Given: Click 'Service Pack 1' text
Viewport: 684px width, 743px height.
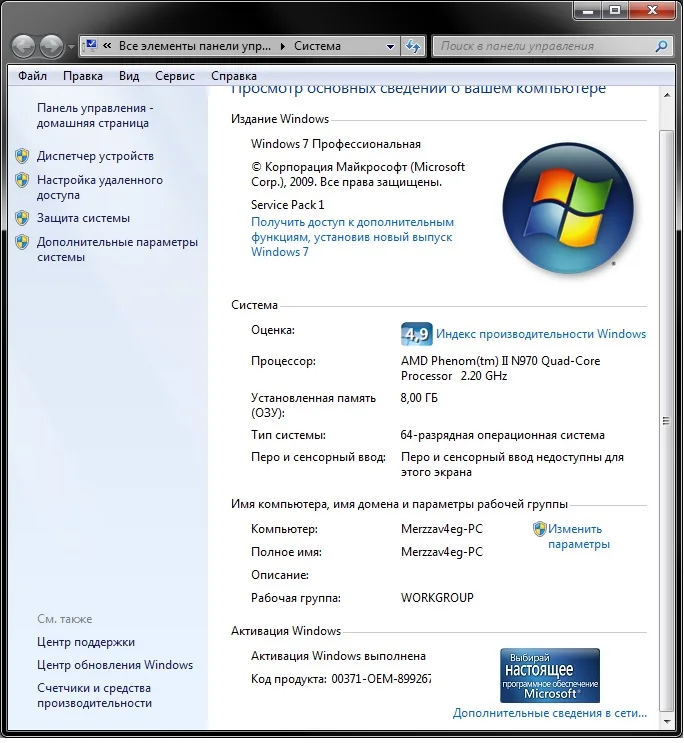Looking at the screenshot, I should coord(287,205).
